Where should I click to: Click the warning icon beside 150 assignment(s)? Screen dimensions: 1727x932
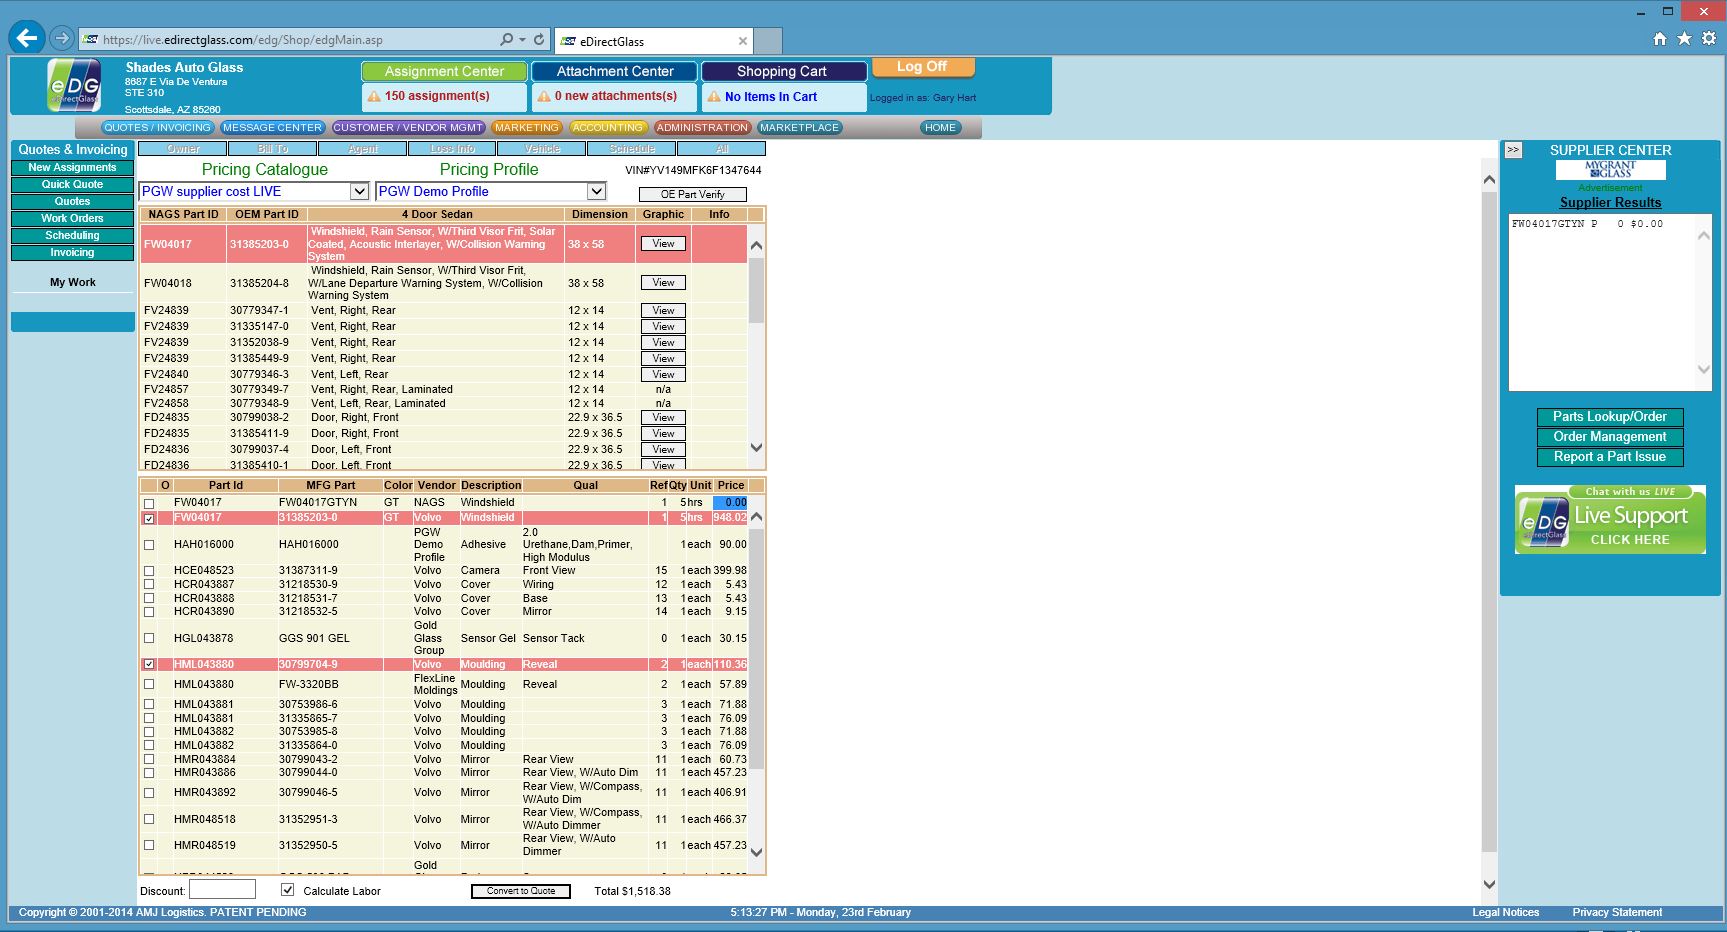click(x=374, y=97)
